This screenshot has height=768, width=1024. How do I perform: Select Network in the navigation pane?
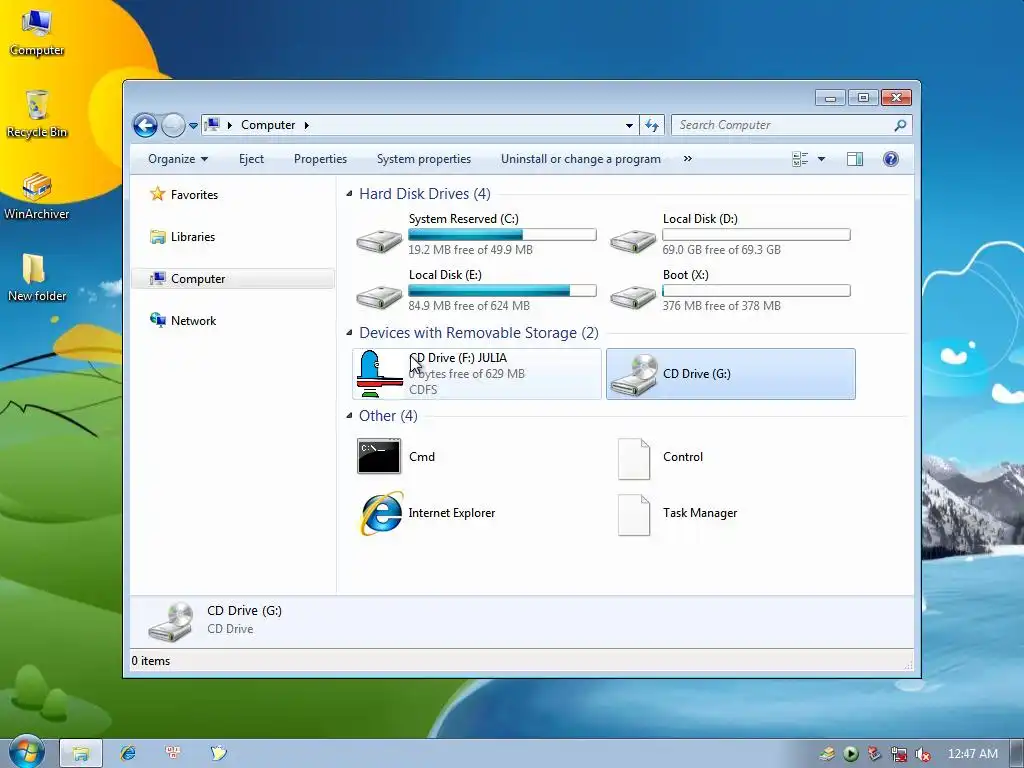(x=184, y=321)
